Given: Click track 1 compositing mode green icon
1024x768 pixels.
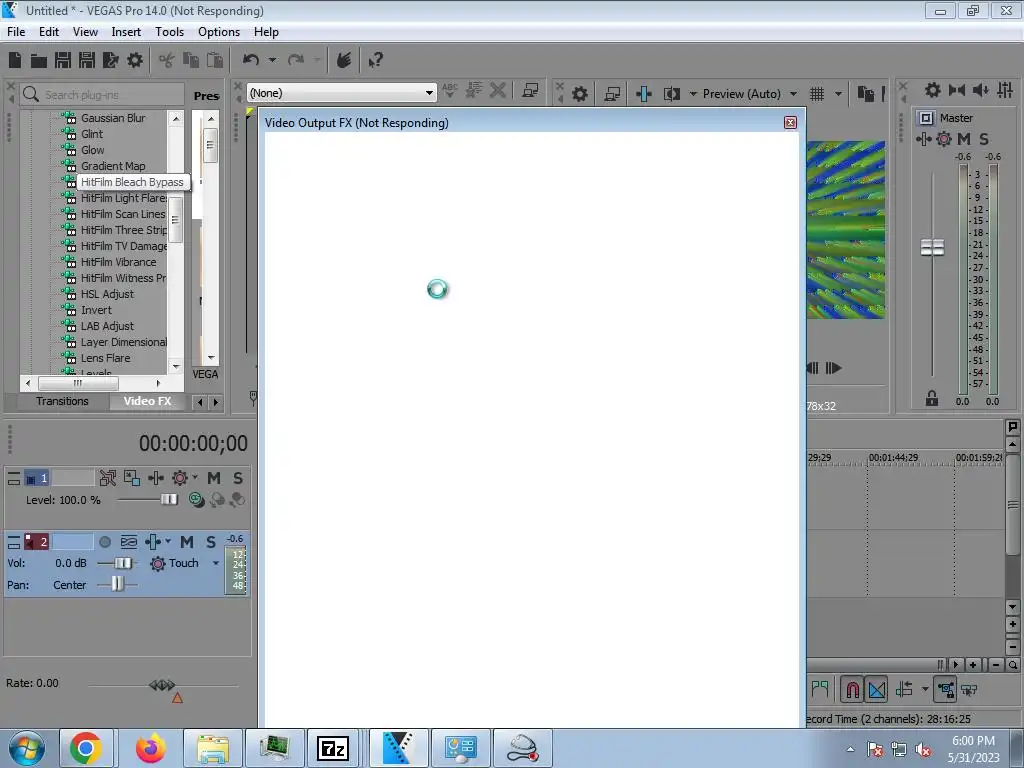Looking at the screenshot, I should (196, 500).
